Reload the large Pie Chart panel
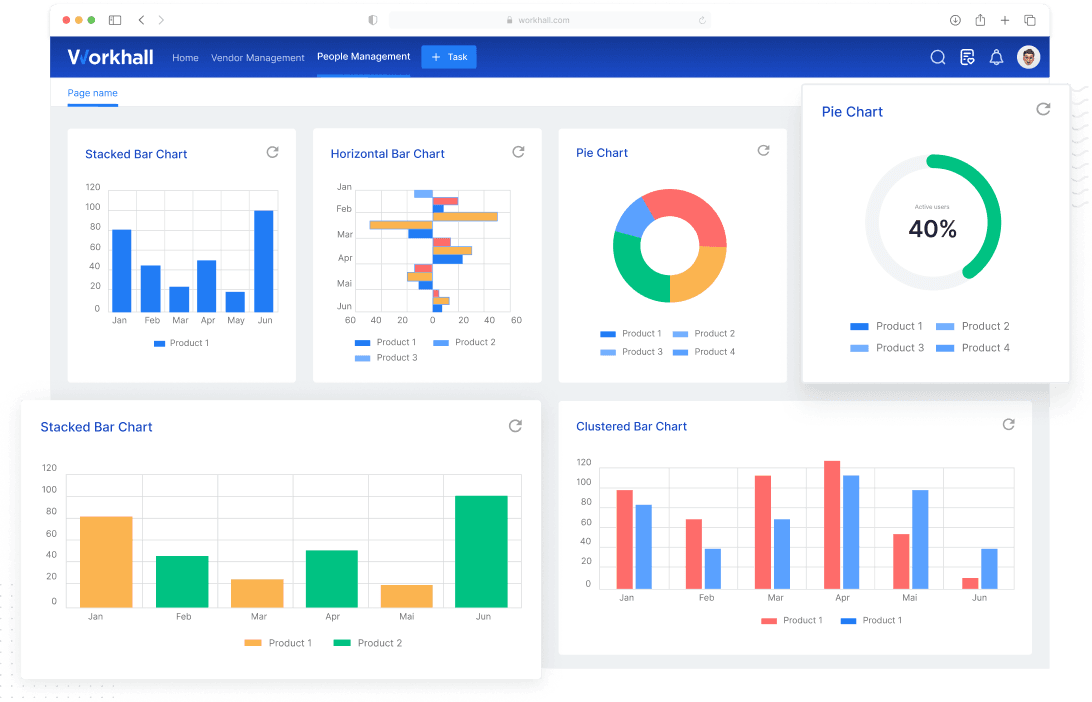This screenshot has height=702, width=1092. click(x=1043, y=109)
